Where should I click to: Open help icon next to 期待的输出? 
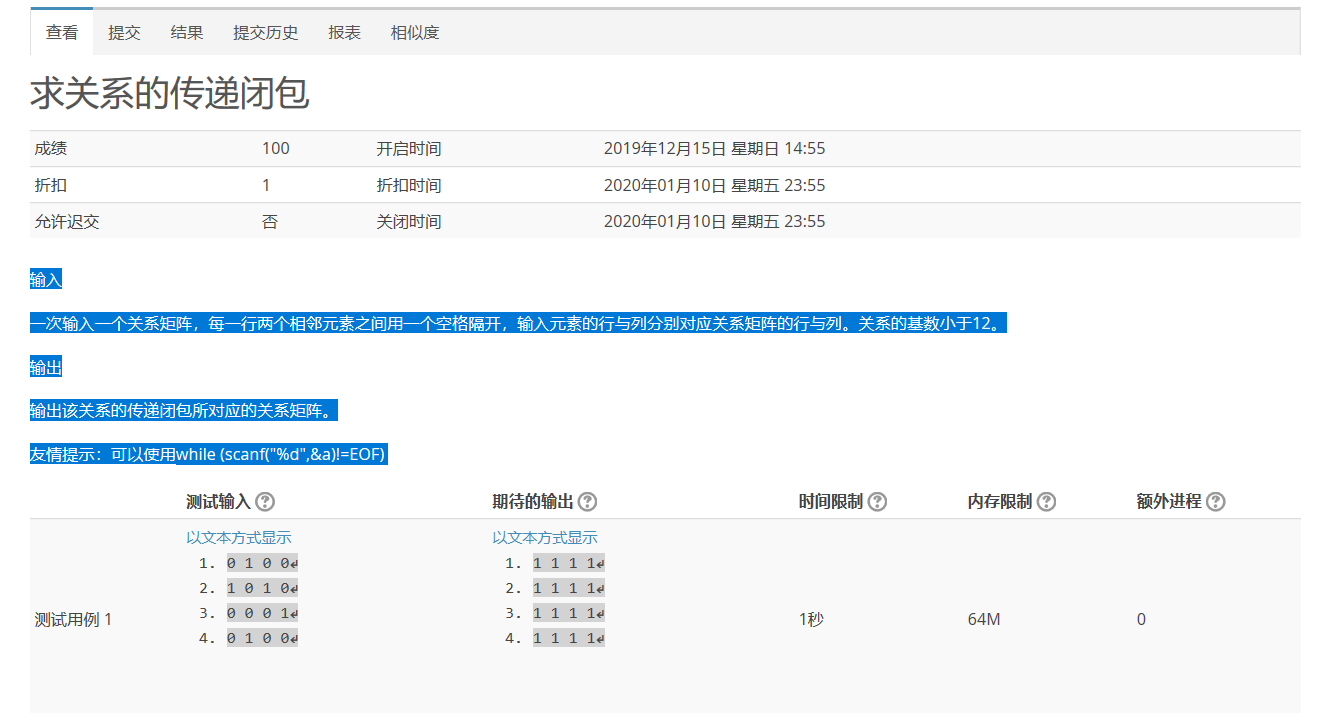point(588,502)
